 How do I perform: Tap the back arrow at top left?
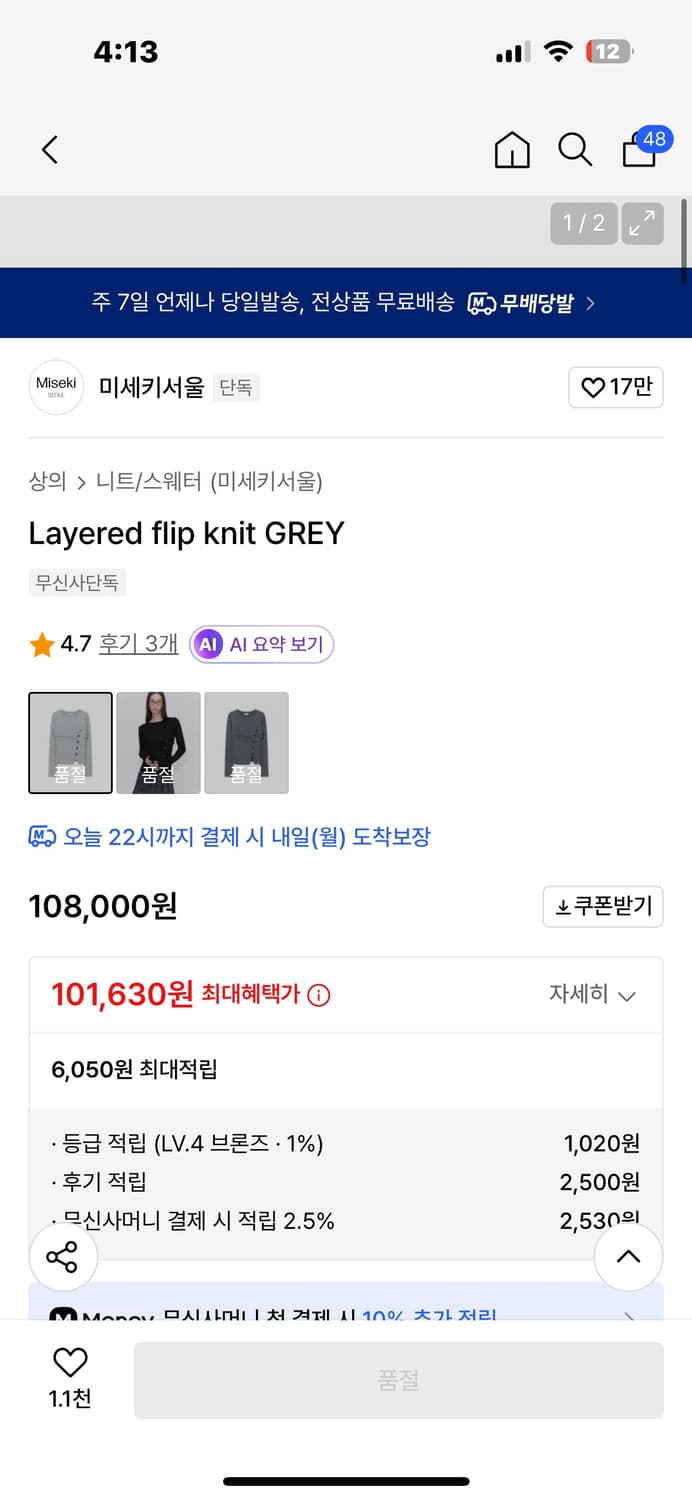click(50, 148)
